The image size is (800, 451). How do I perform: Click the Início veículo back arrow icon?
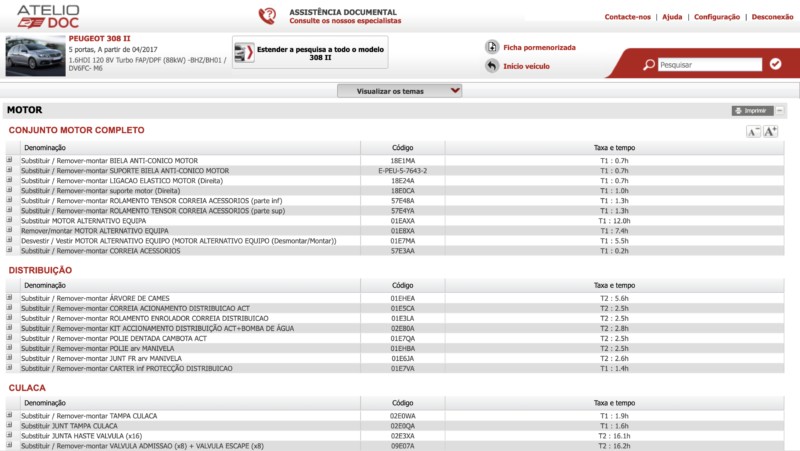[492, 66]
